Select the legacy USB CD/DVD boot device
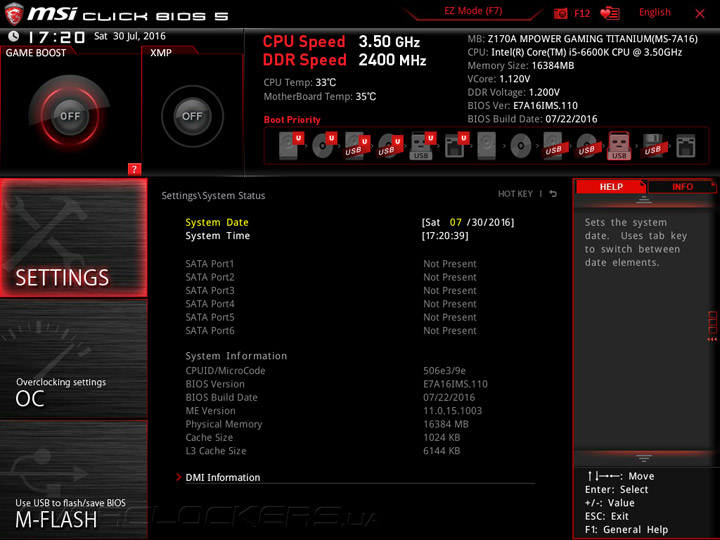Screen dimensions: 720x540 (x=587, y=146)
